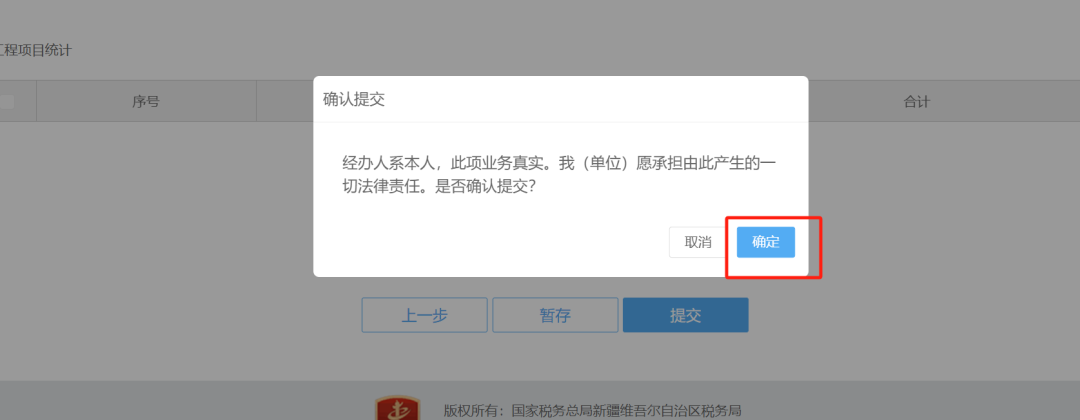Click the 暂存 save-draft button
The height and width of the screenshot is (420, 1080).
pyautogui.click(x=555, y=315)
